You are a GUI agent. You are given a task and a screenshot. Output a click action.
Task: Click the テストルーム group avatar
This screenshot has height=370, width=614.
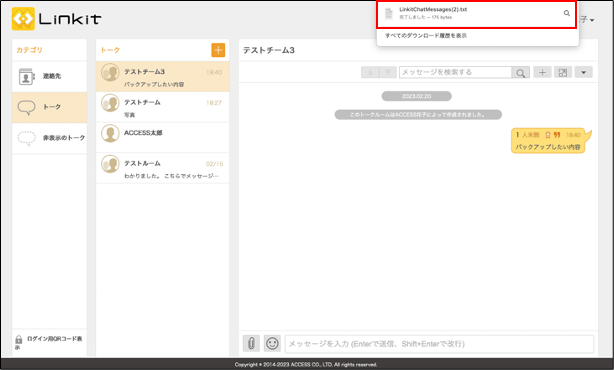pos(110,164)
